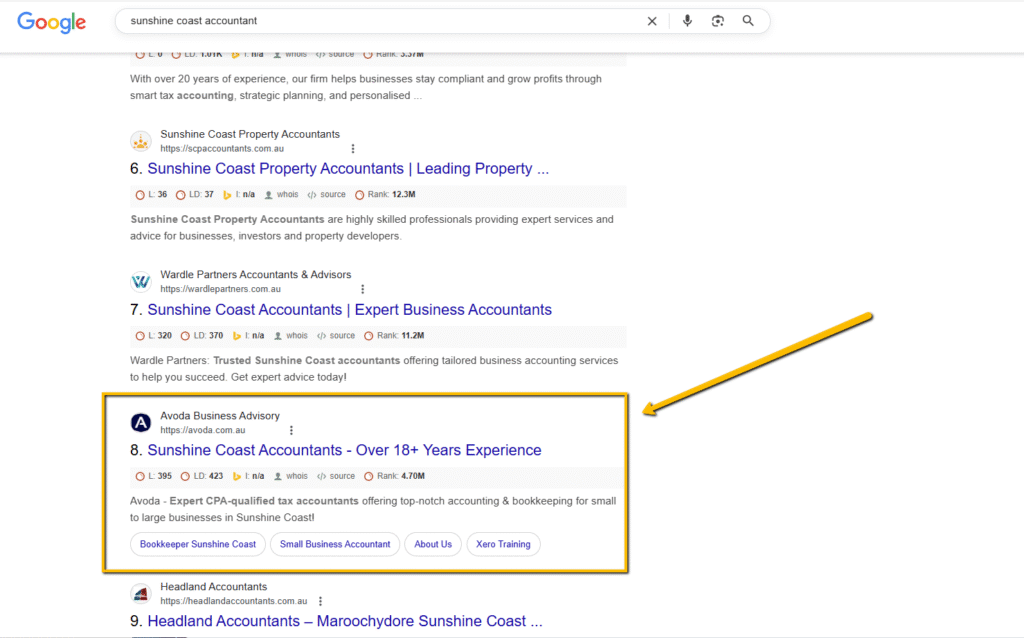
Task: Clear the search box text
Action: (652, 21)
